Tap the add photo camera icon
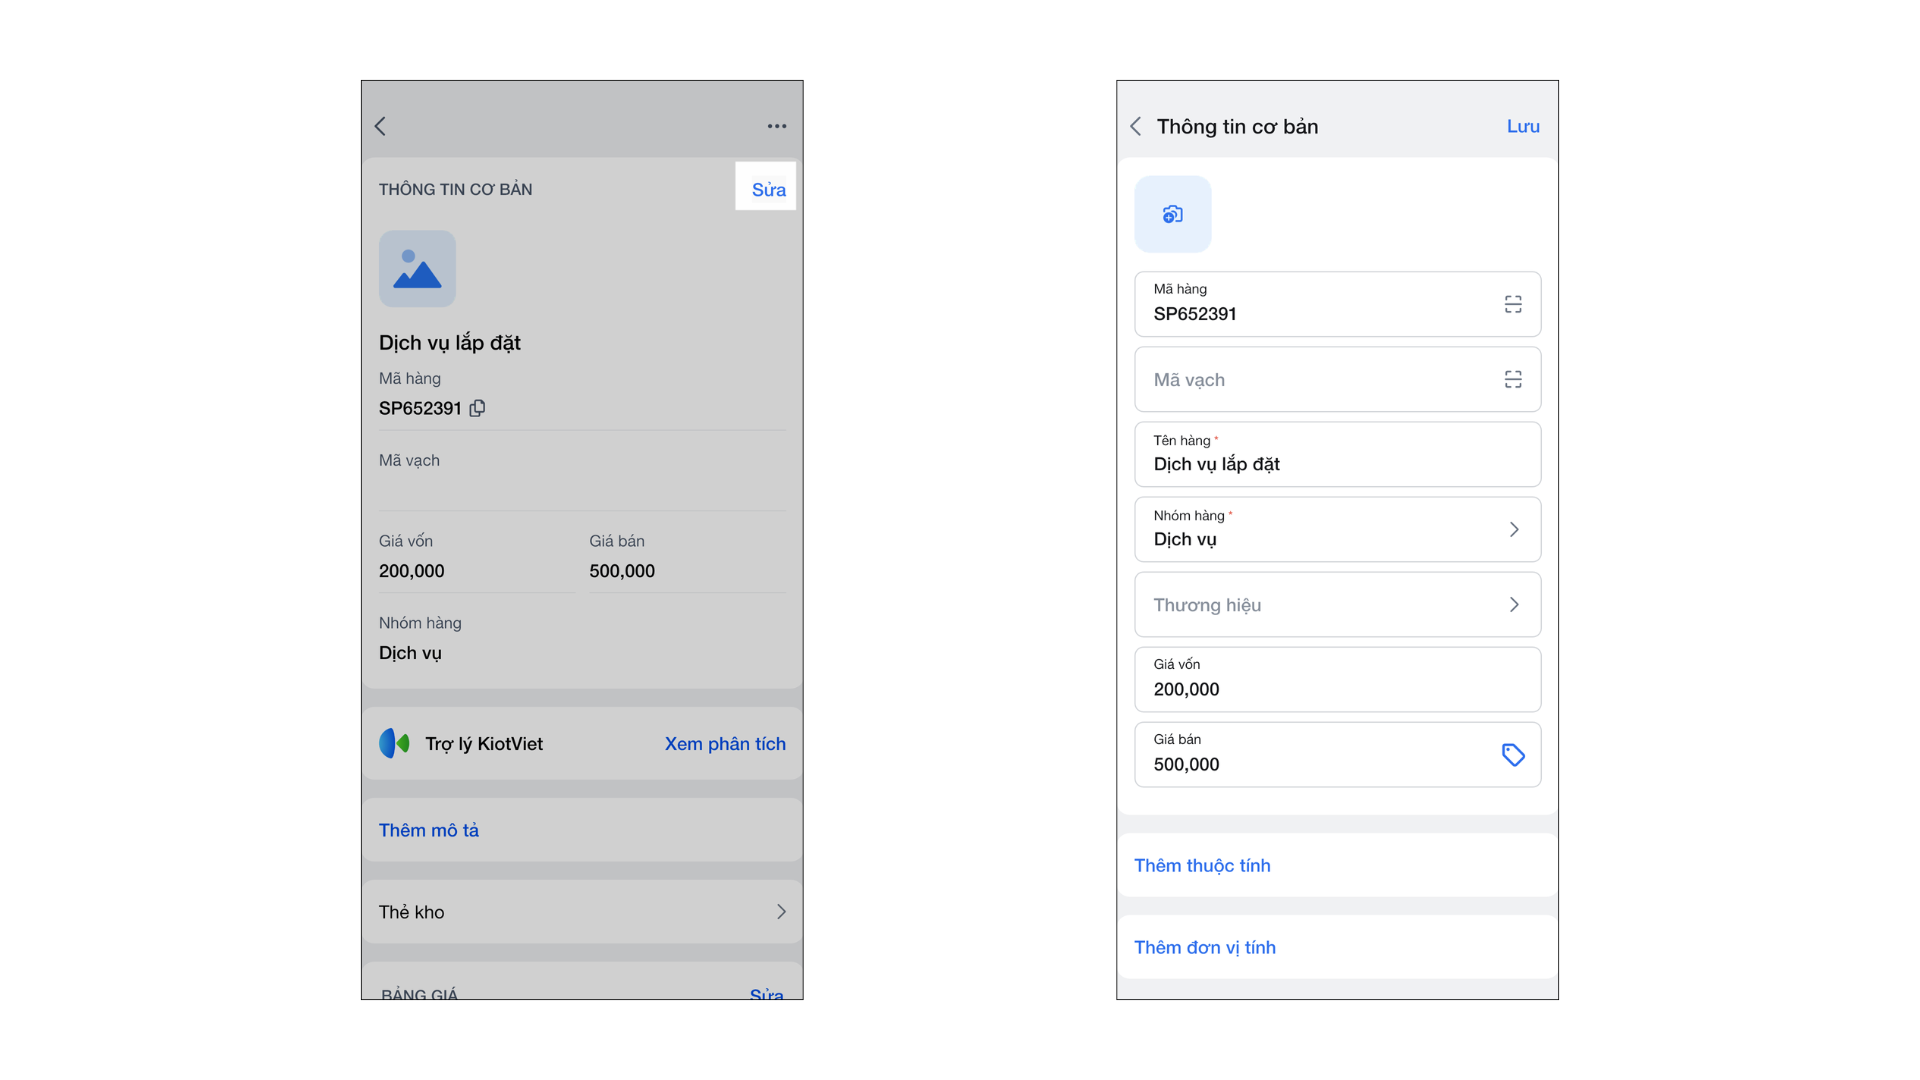The image size is (1920, 1080). tap(1172, 214)
